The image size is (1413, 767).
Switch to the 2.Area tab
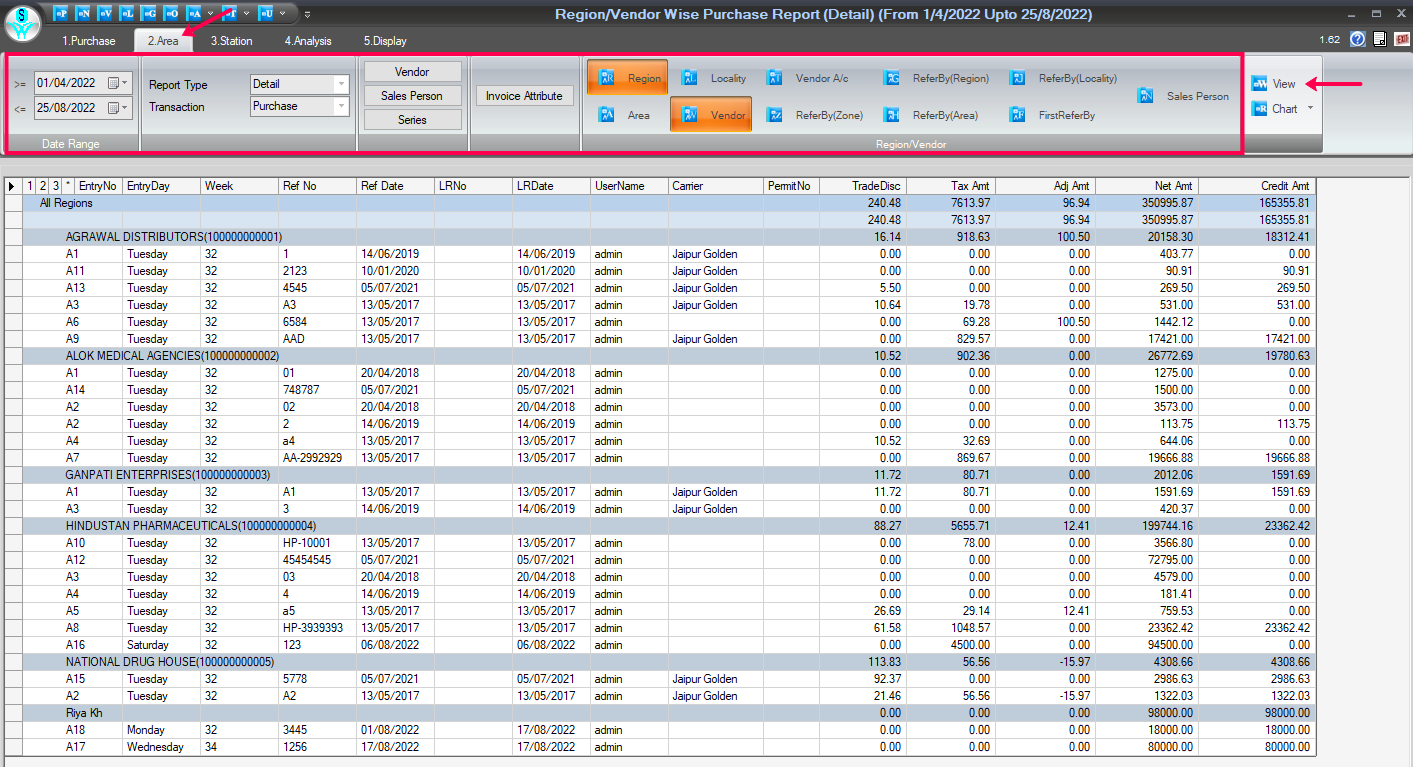click(x=164, y=41)
